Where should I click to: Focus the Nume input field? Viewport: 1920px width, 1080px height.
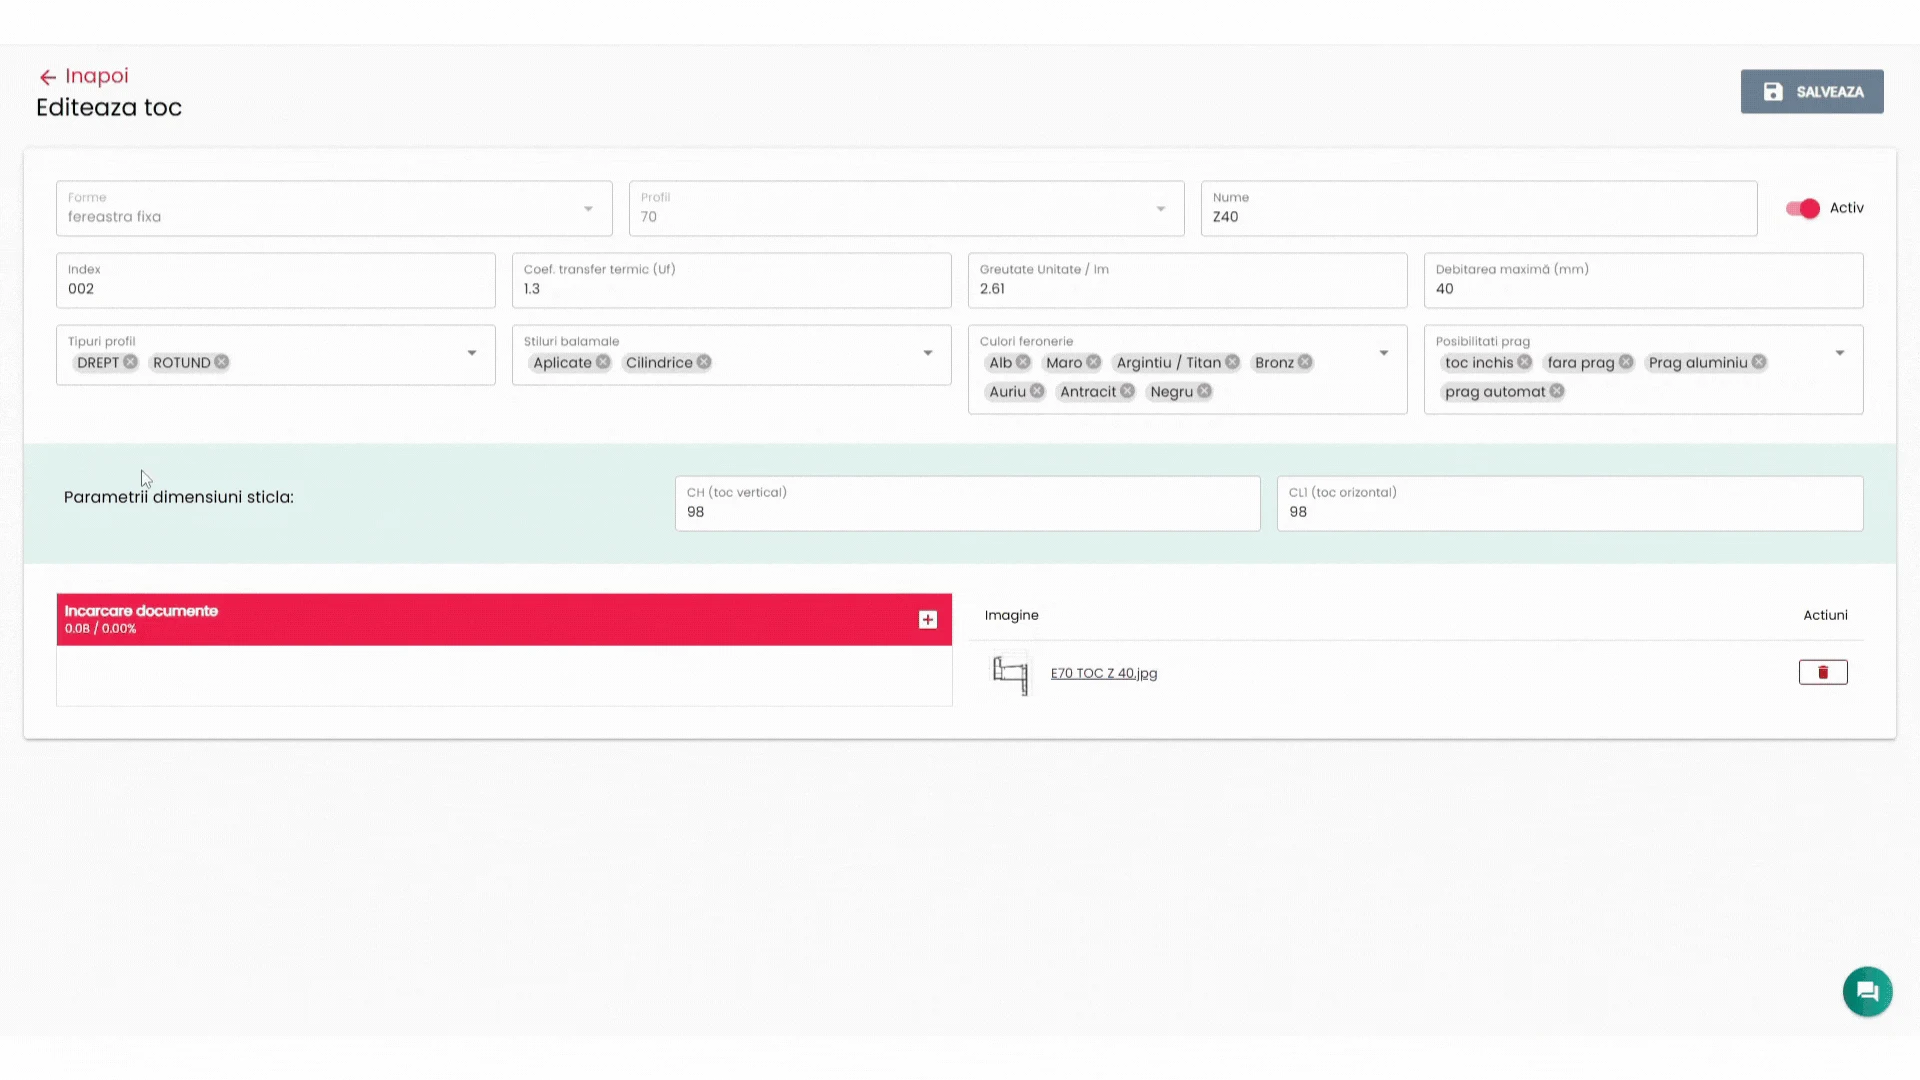(x=1479, y=208)
